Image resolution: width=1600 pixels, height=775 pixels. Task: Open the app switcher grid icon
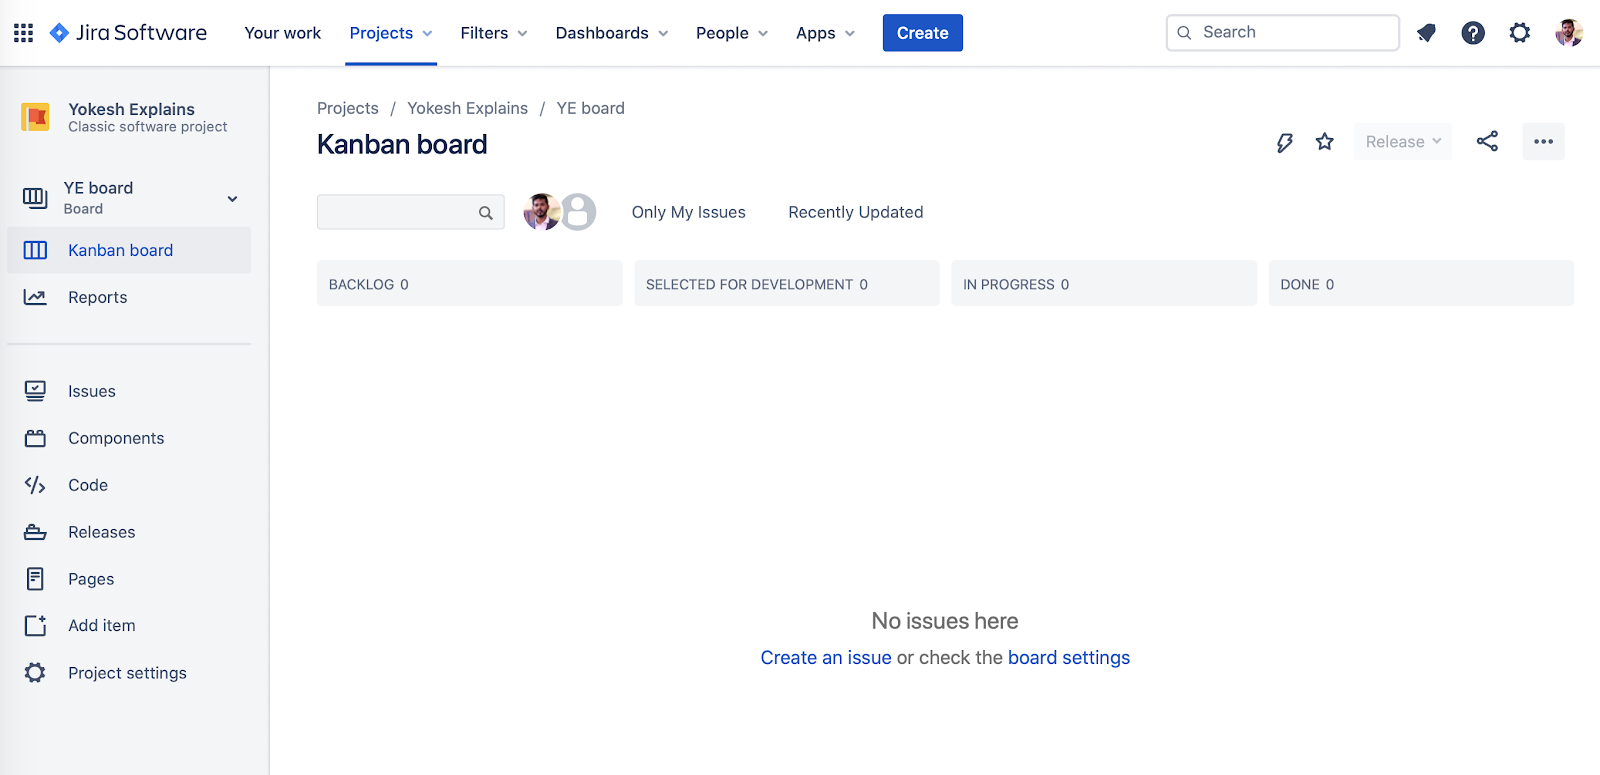pyautogui.click(x=24, y=33)
